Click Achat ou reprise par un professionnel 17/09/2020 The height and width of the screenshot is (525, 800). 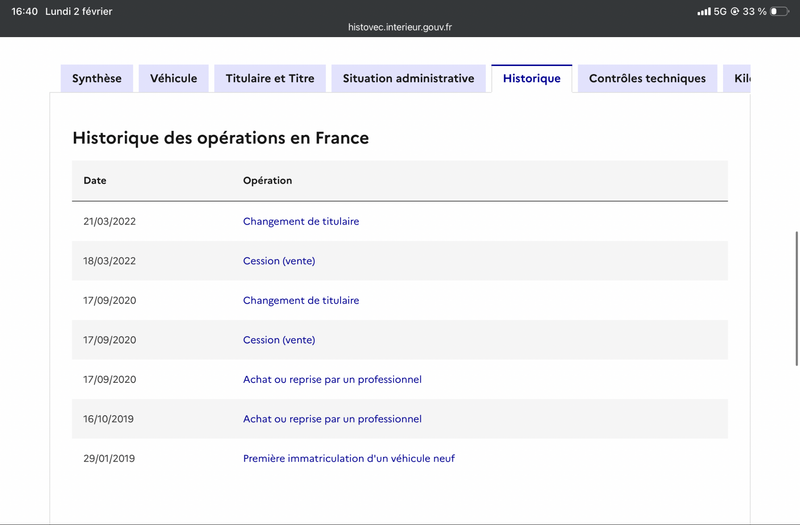point(332,380)
